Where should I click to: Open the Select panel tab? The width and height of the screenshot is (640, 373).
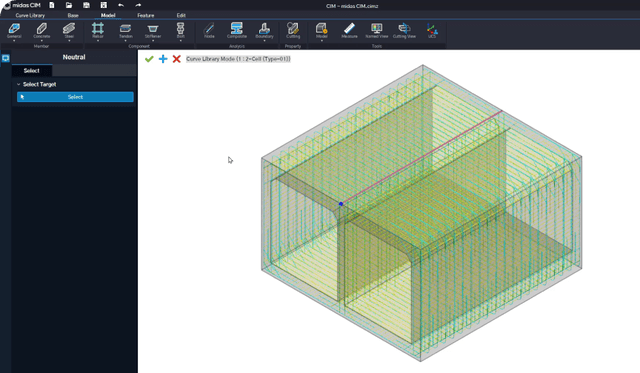[x=32, y=71]
